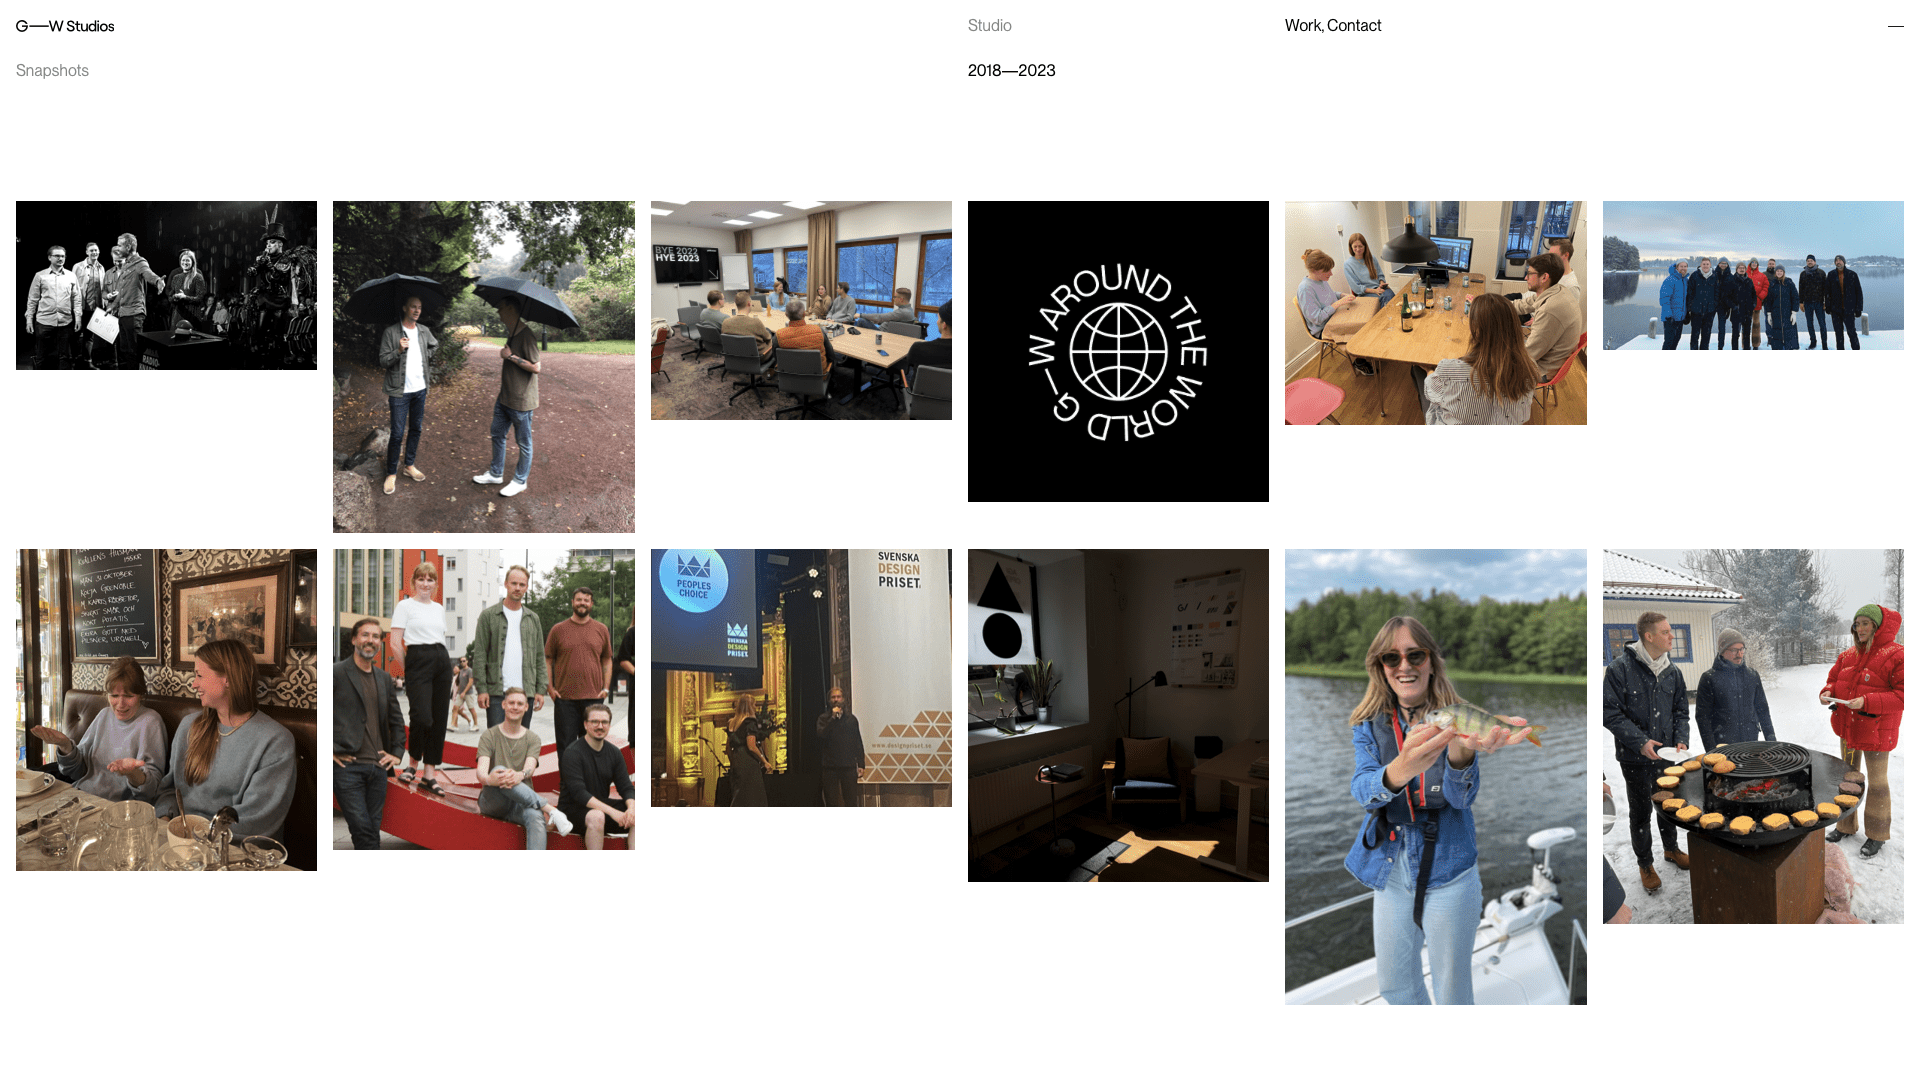Open the Around The World globe logo image

(x=1118, y=351)
